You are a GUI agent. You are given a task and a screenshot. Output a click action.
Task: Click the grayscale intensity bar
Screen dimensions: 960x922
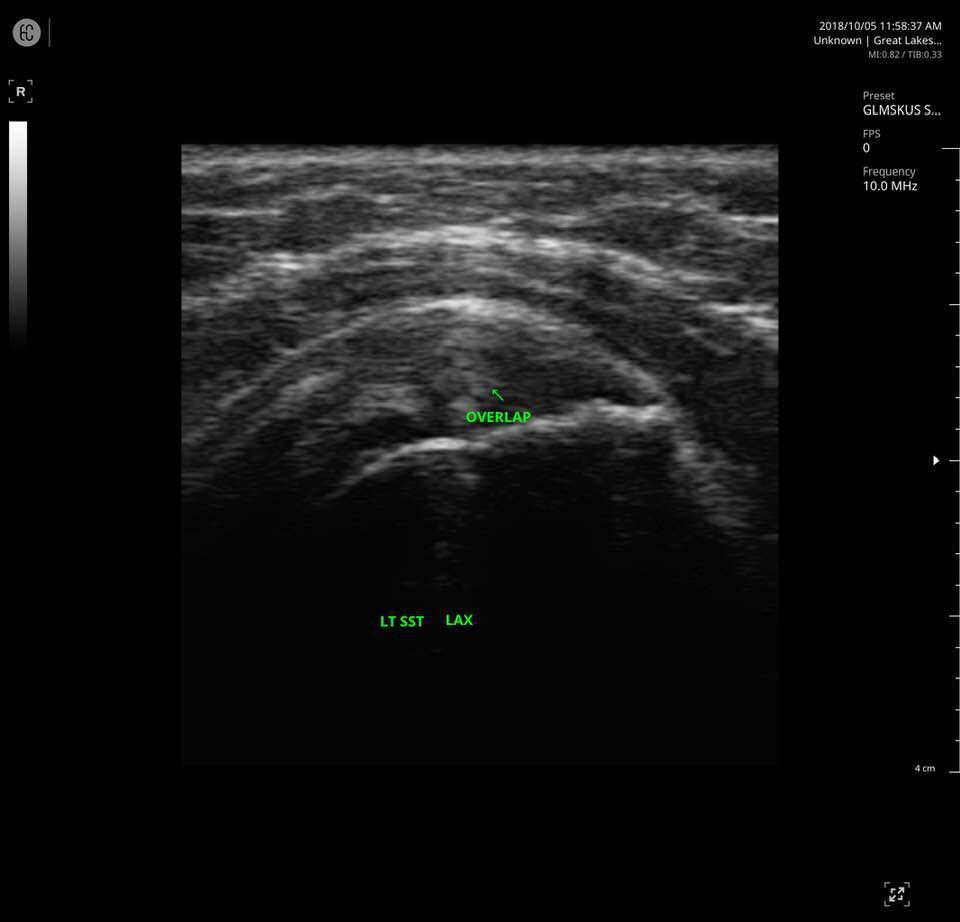coord(18,230)
